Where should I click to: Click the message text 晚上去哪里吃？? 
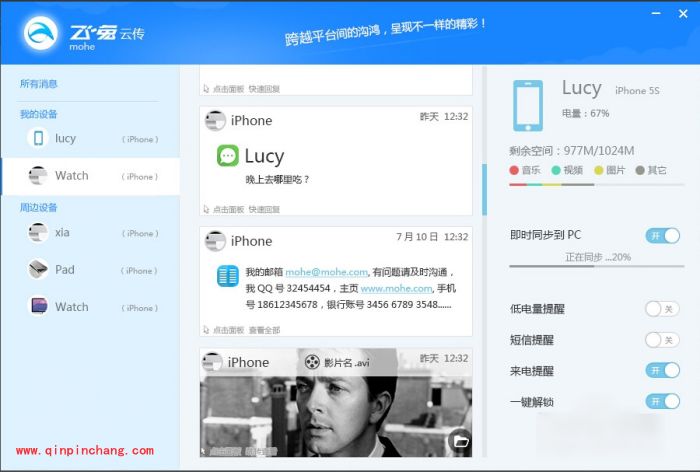pos(277,180)
